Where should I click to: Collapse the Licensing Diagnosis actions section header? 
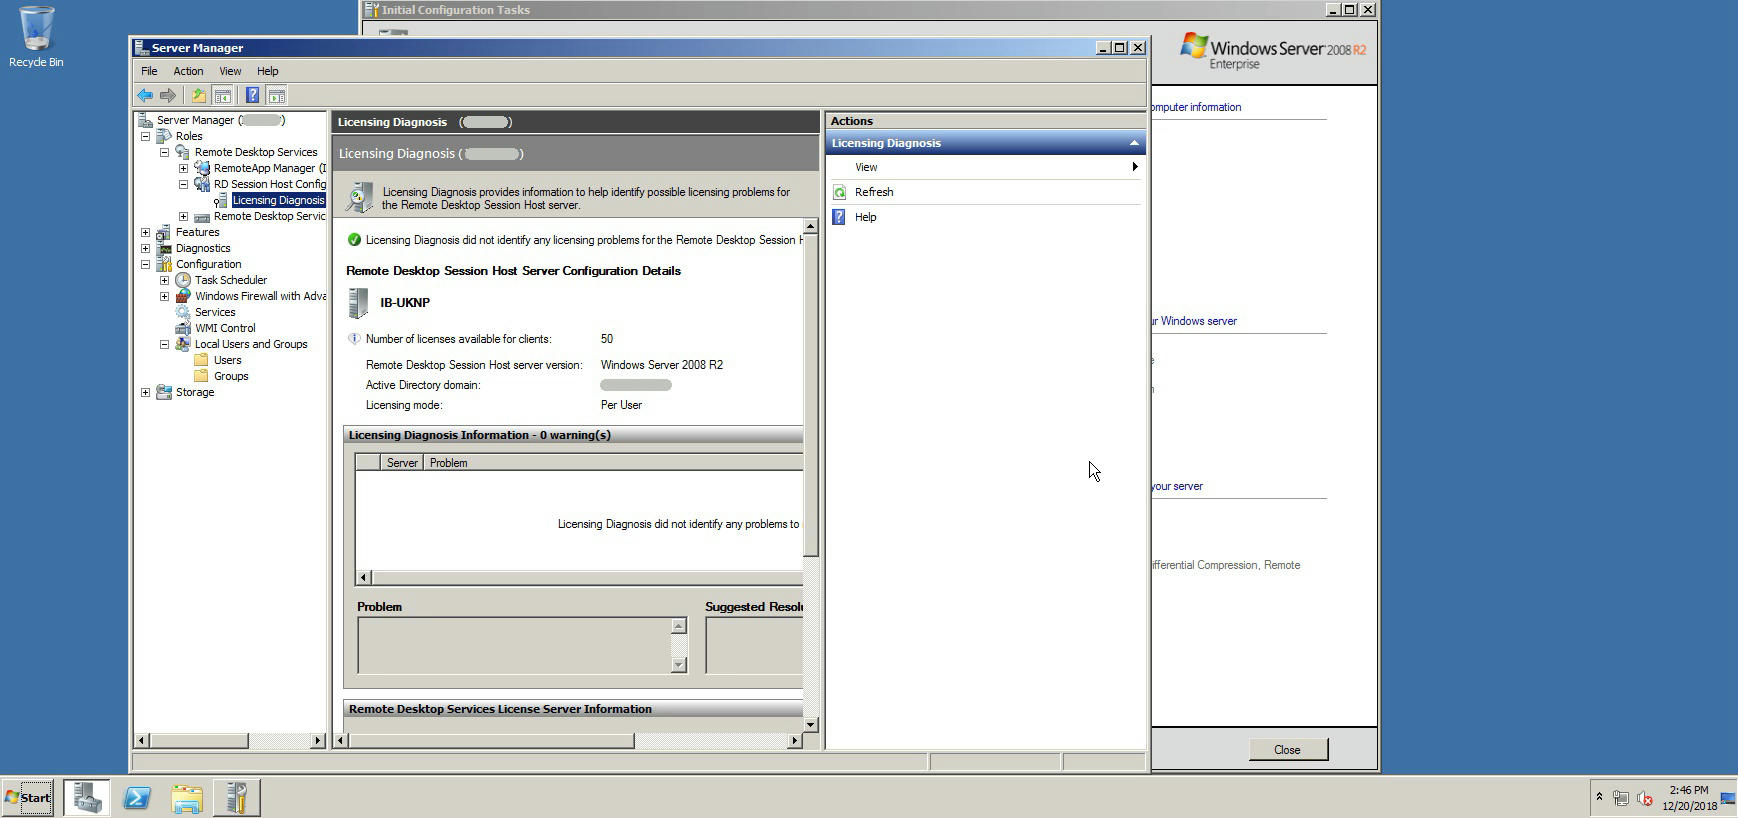pos(1134,143)
